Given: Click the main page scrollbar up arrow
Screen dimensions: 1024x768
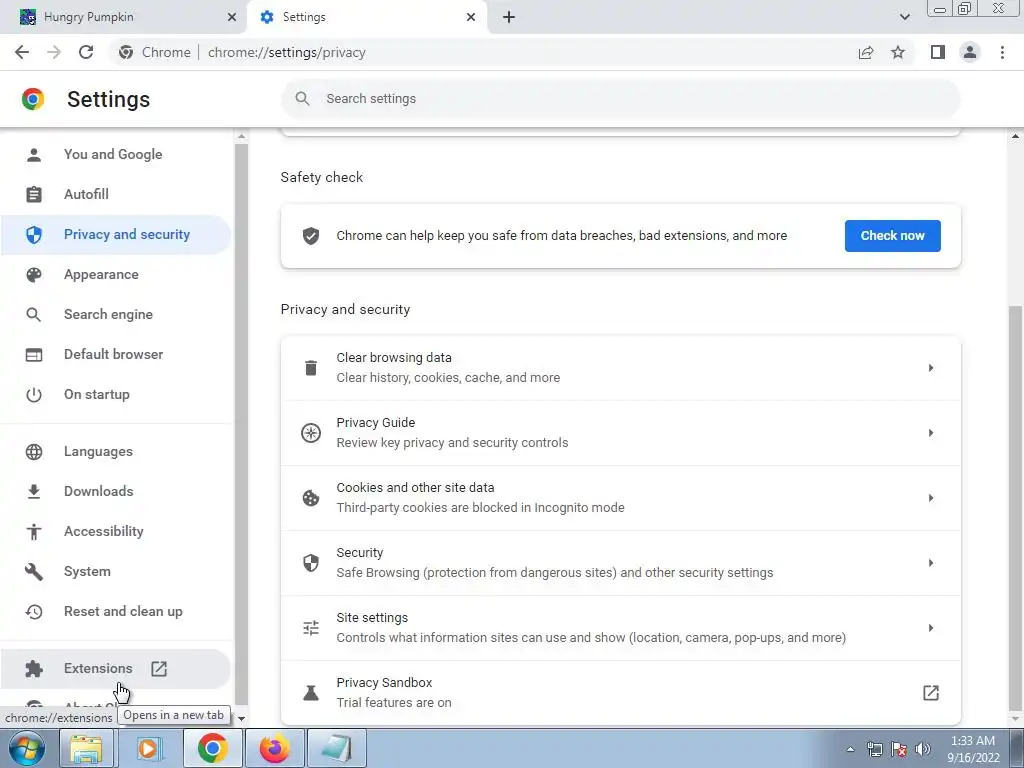Looking at the screenshot, I should pos(1016,136).
